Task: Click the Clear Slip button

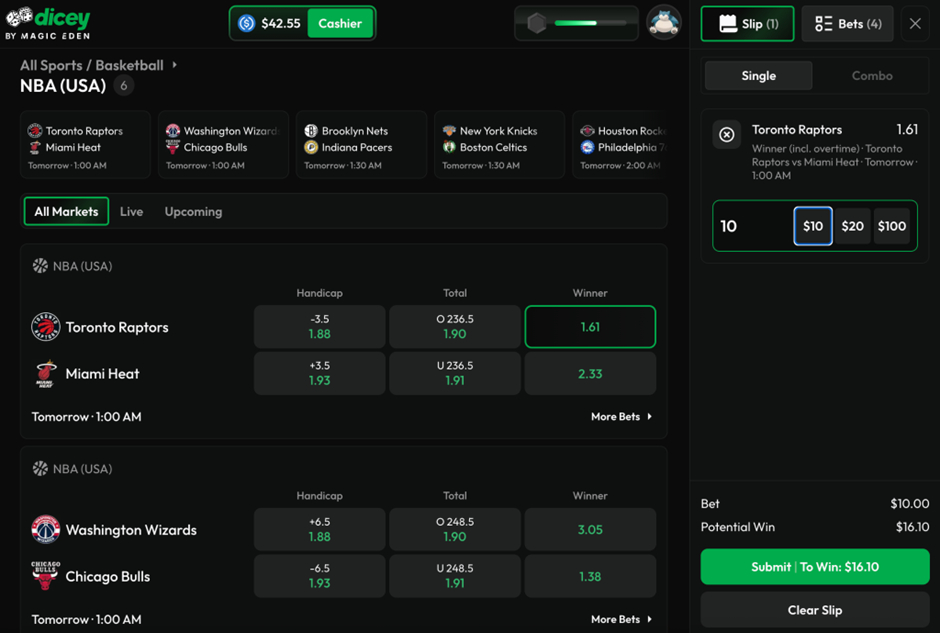Action: [x=814, y=610]
